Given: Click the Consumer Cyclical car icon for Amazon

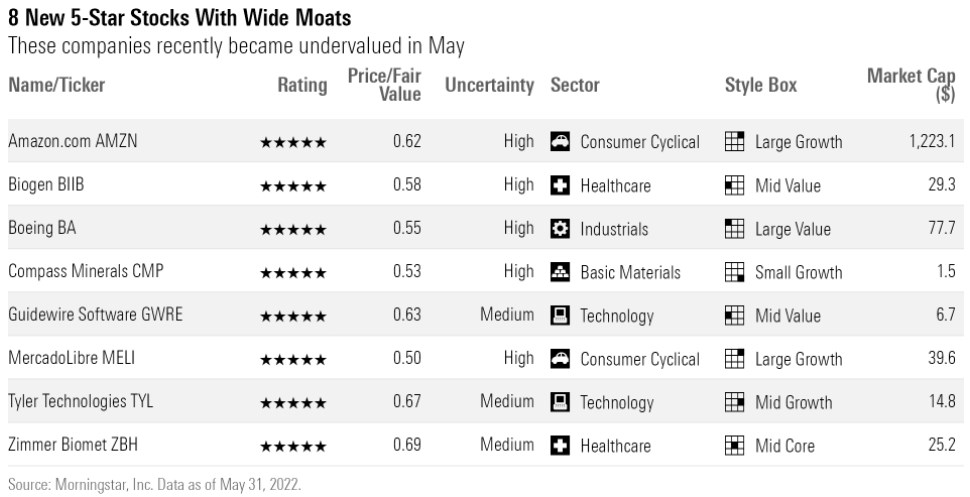Looking at the screenshot, I should click(561, 142).
